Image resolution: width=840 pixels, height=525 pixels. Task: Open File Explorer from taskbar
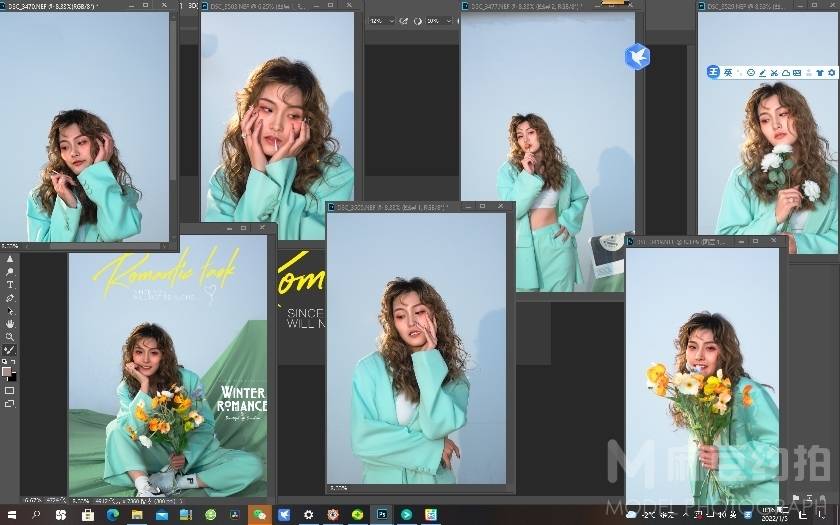point(137,515)
